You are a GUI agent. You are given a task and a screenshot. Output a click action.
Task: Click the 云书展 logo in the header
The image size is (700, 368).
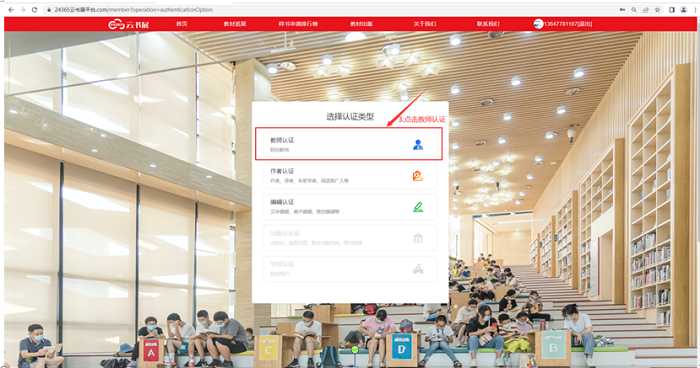point(129,25)
